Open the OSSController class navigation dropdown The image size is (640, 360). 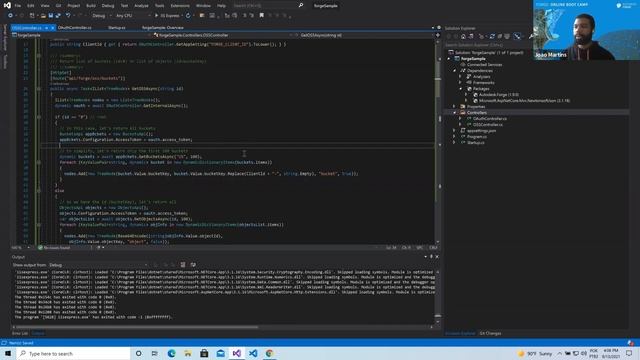[x=224, y=35]
